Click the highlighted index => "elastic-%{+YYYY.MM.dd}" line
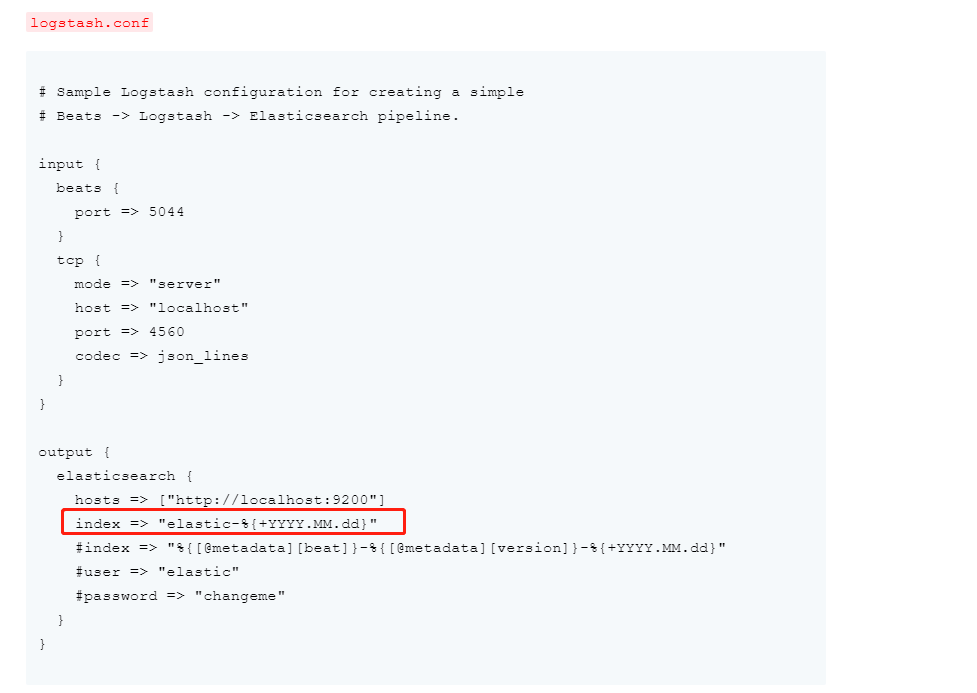 [226, 524]
